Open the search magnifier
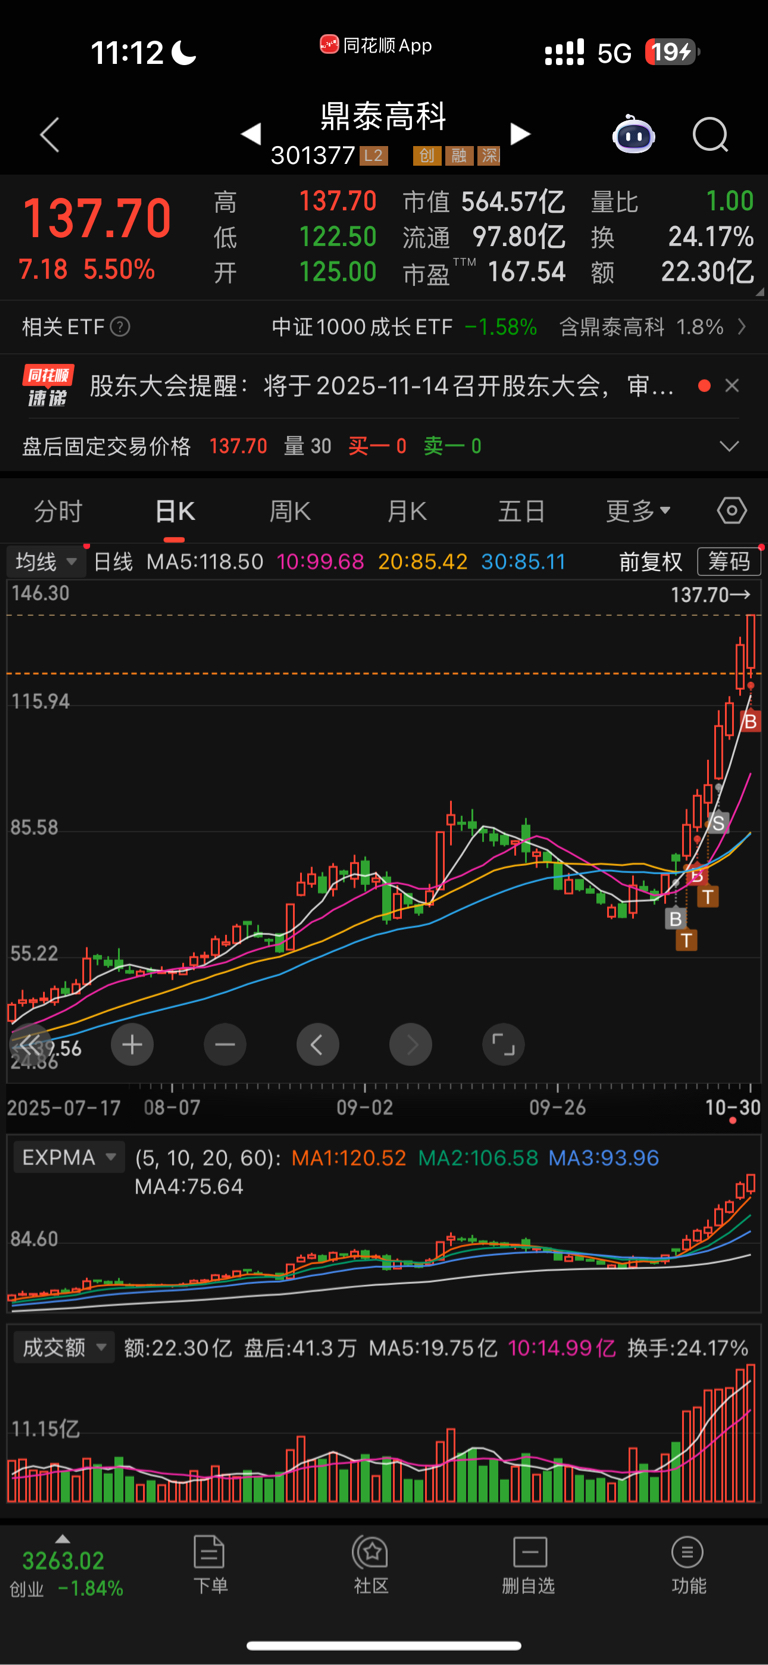The image size is (768, 1665). [711, 134]
